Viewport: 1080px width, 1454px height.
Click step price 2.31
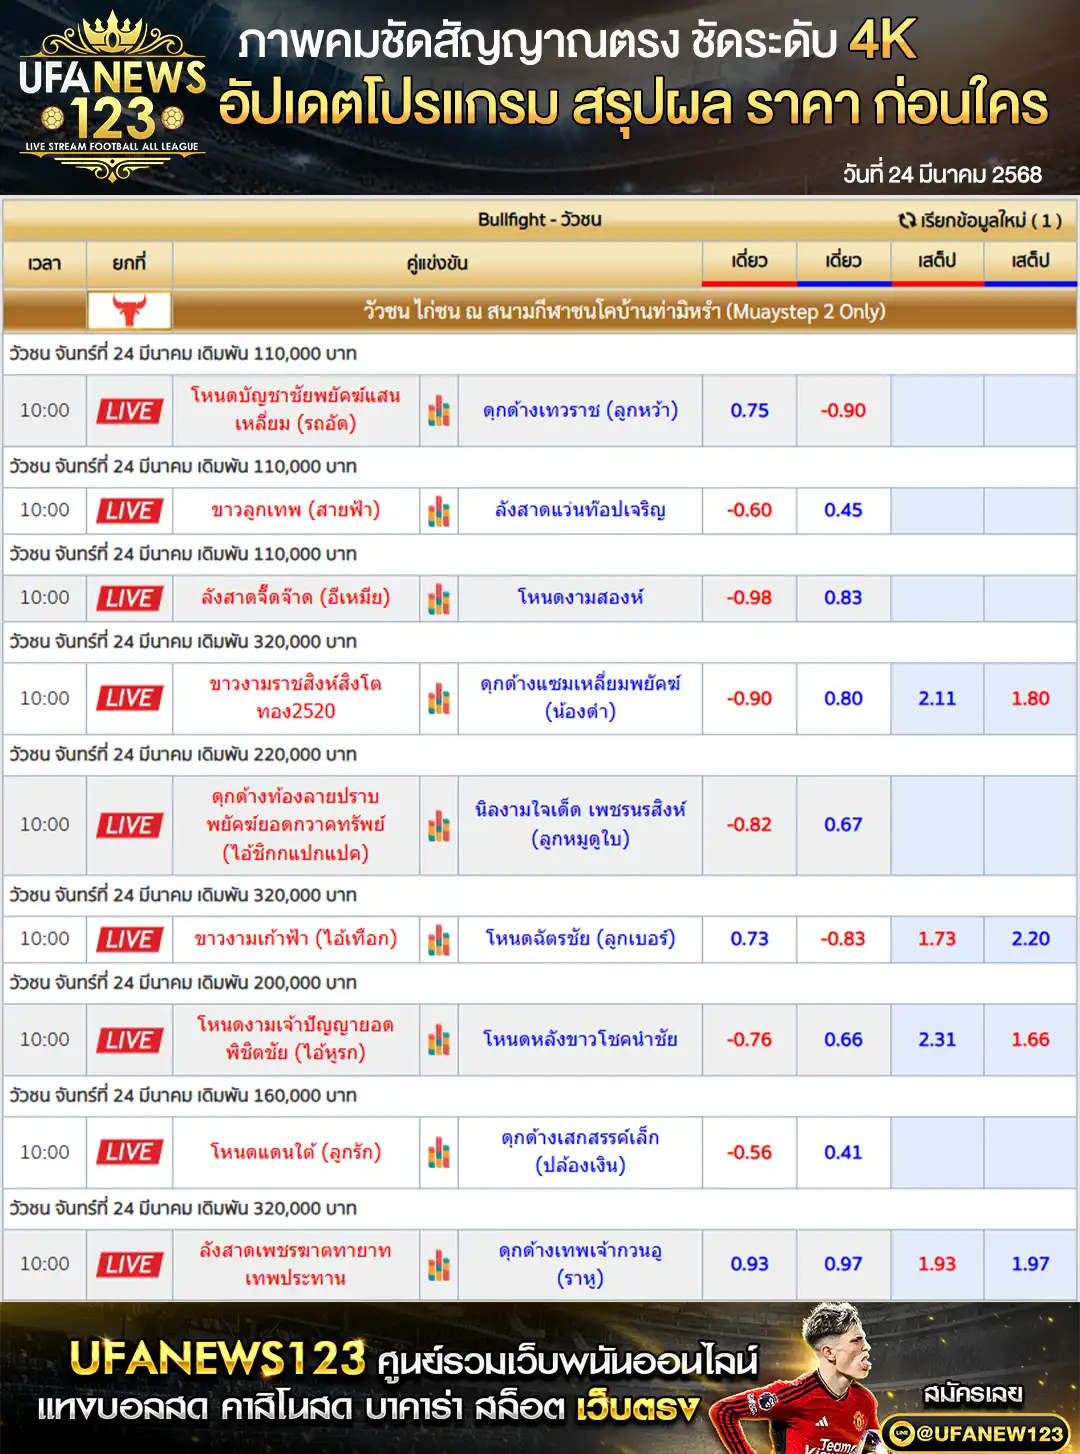937,1040
